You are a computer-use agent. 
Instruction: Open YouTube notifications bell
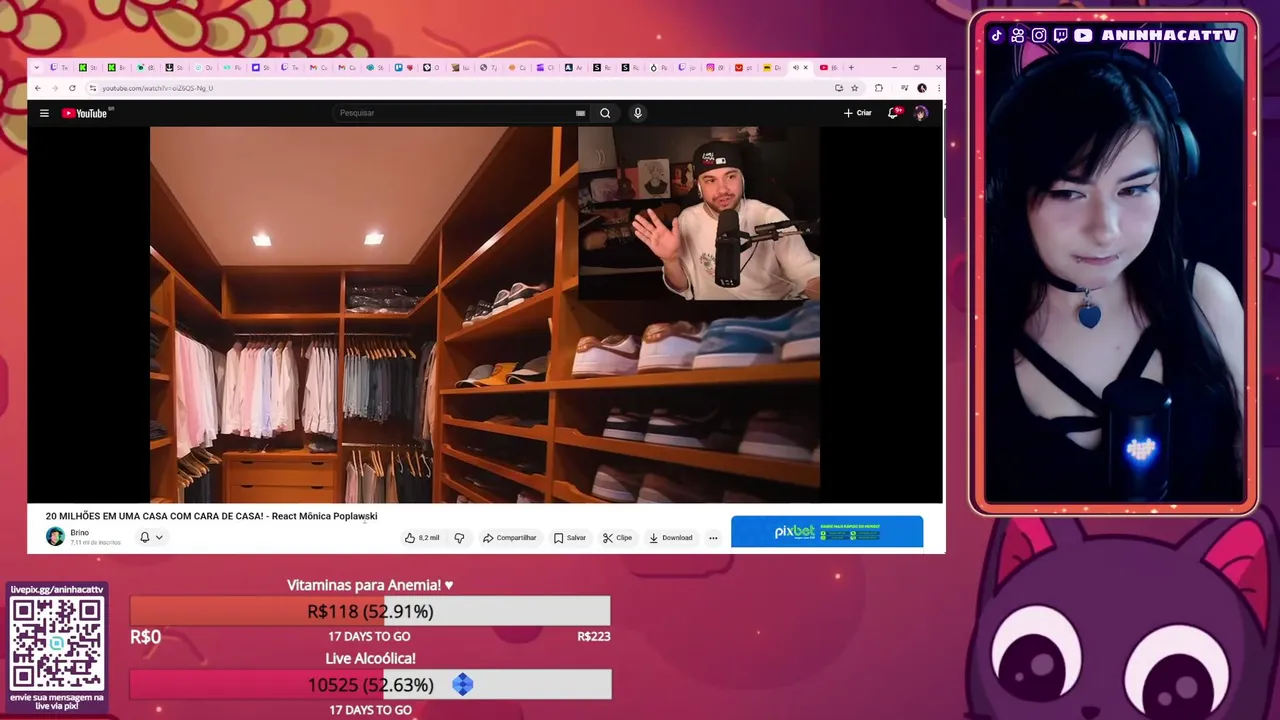pyautogui.click(x=893, y=113)
